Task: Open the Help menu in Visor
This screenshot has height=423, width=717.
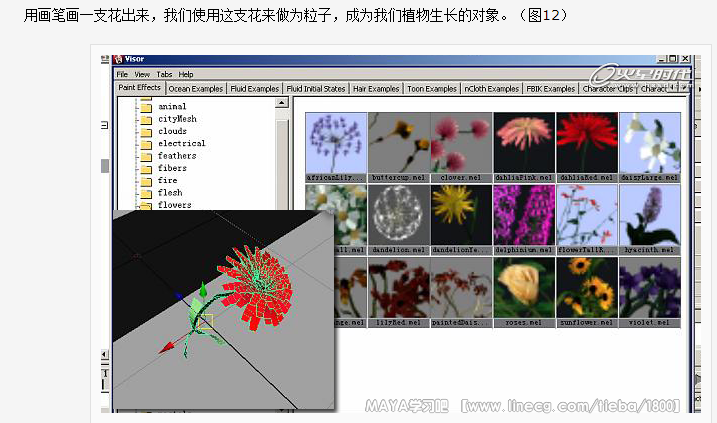Action: pyautogui.click(x=186, y=74)
